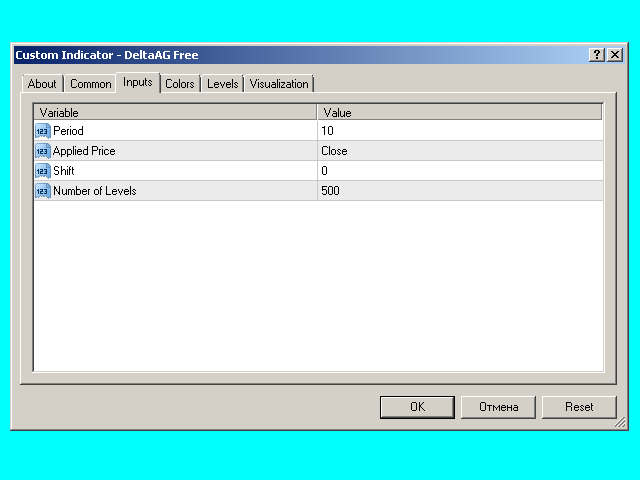Select the Number of Levels value 500

point(459,191)
